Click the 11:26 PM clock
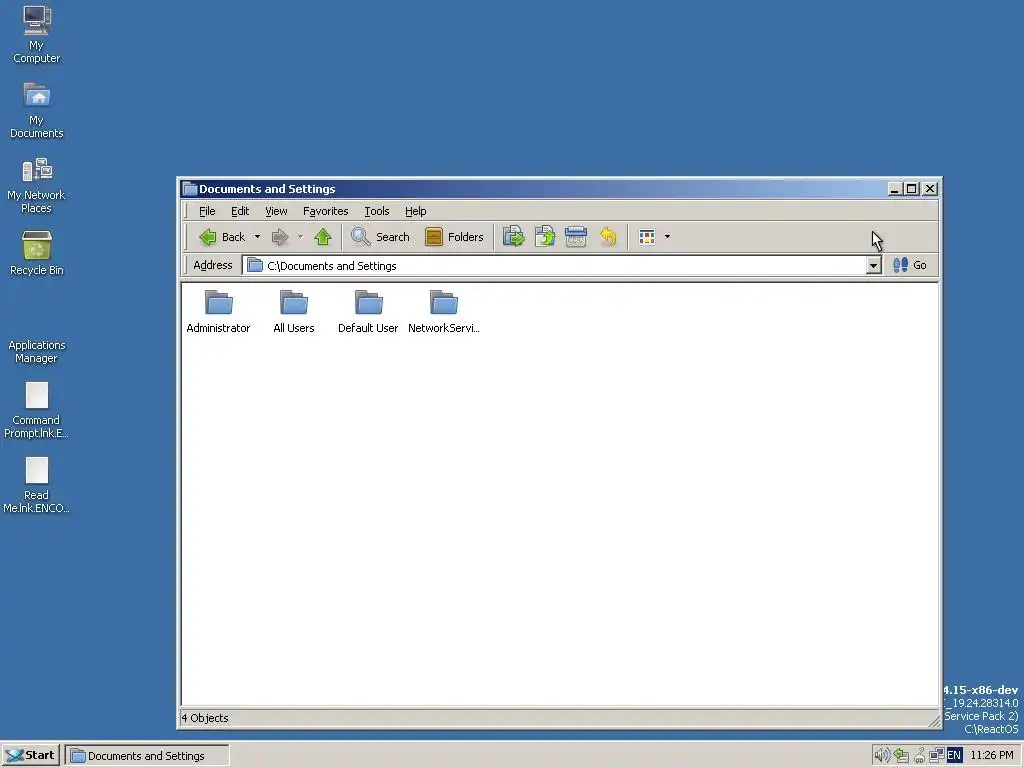 tap(992, 756)
